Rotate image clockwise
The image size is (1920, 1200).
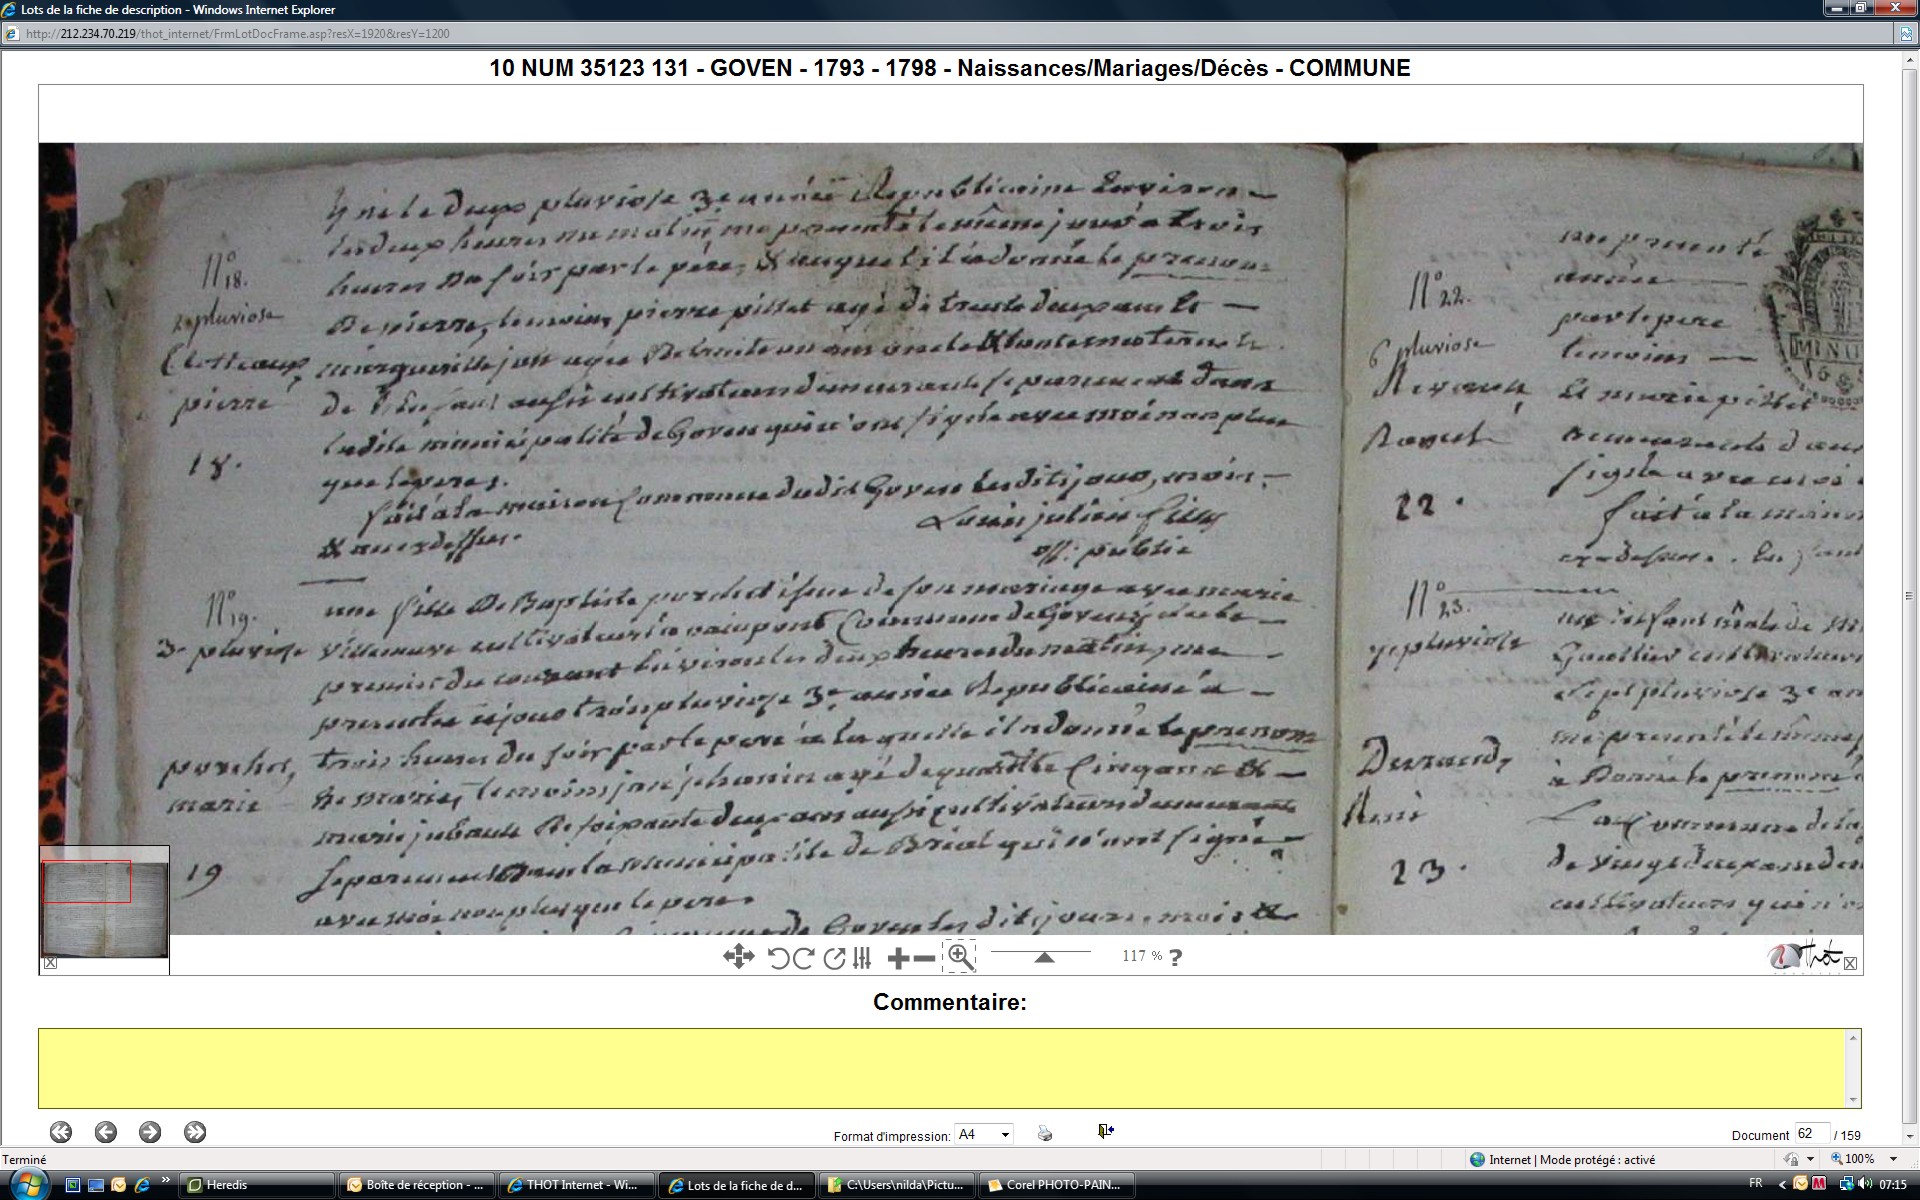[x=803, y=958]
